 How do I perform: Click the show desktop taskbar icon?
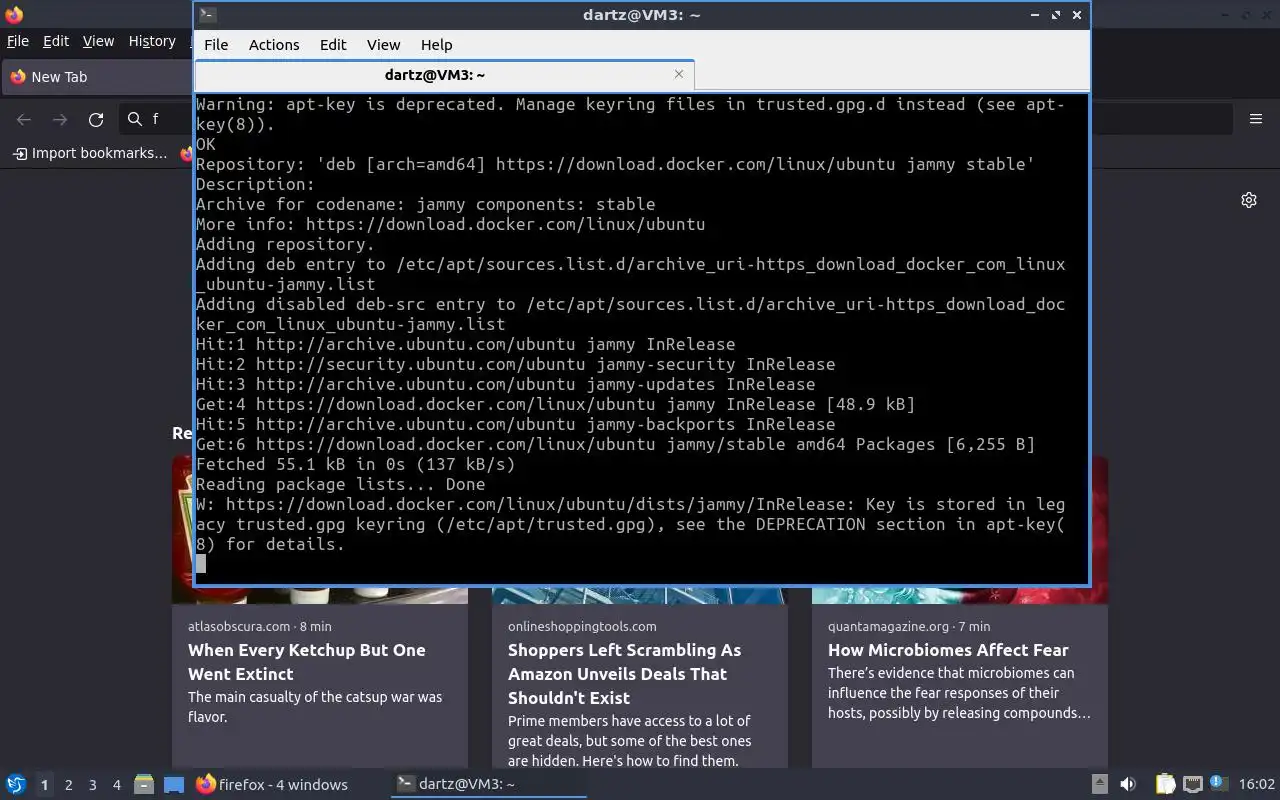(174, 785)
